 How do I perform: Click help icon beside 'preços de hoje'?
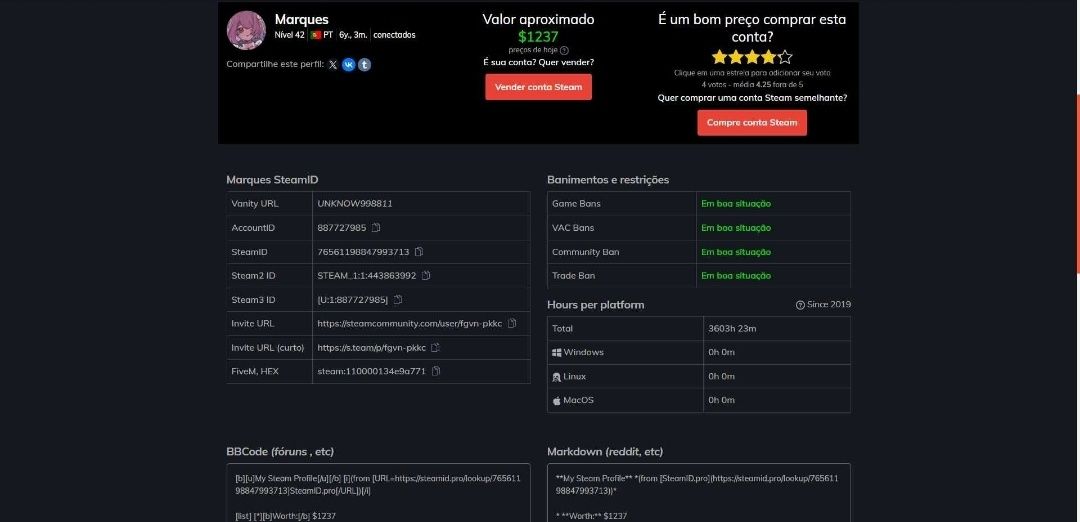pyautogui.click(x=564, y=50)
